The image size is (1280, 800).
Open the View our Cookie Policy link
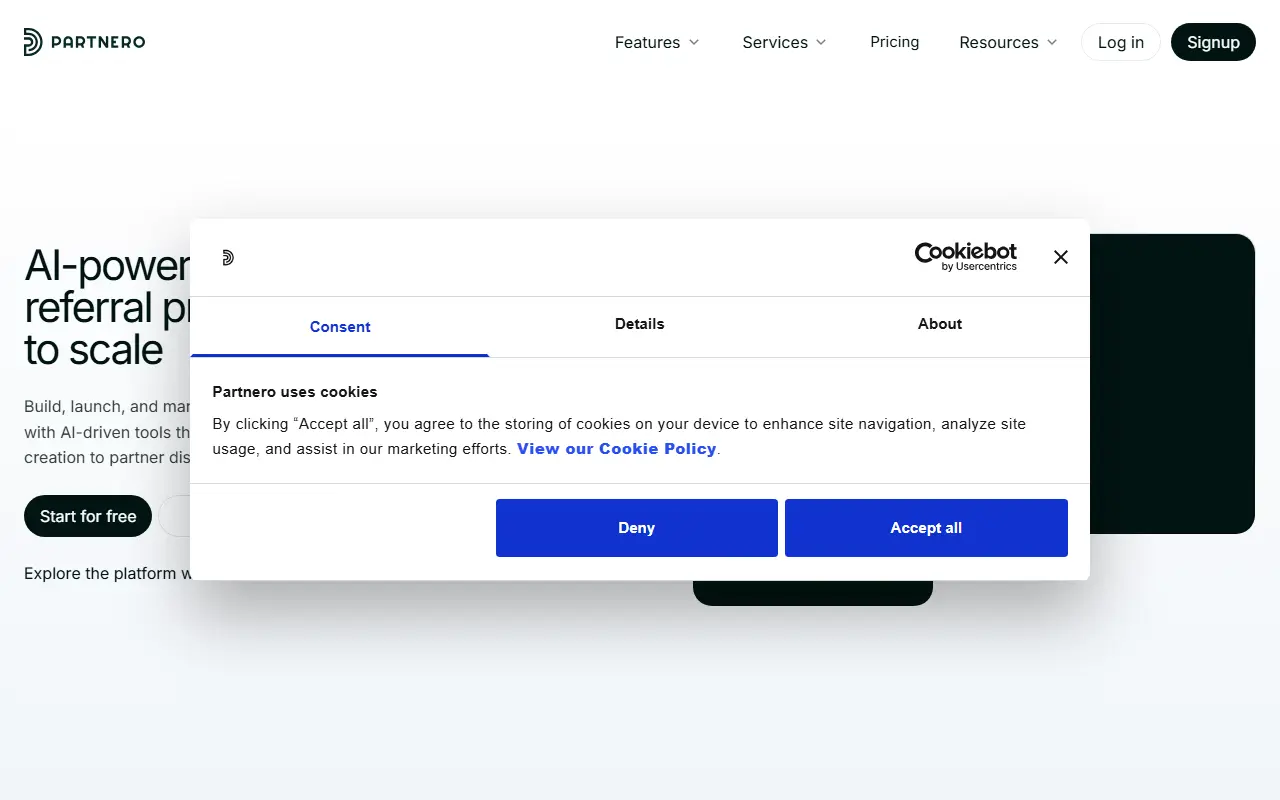click(617, 449)
